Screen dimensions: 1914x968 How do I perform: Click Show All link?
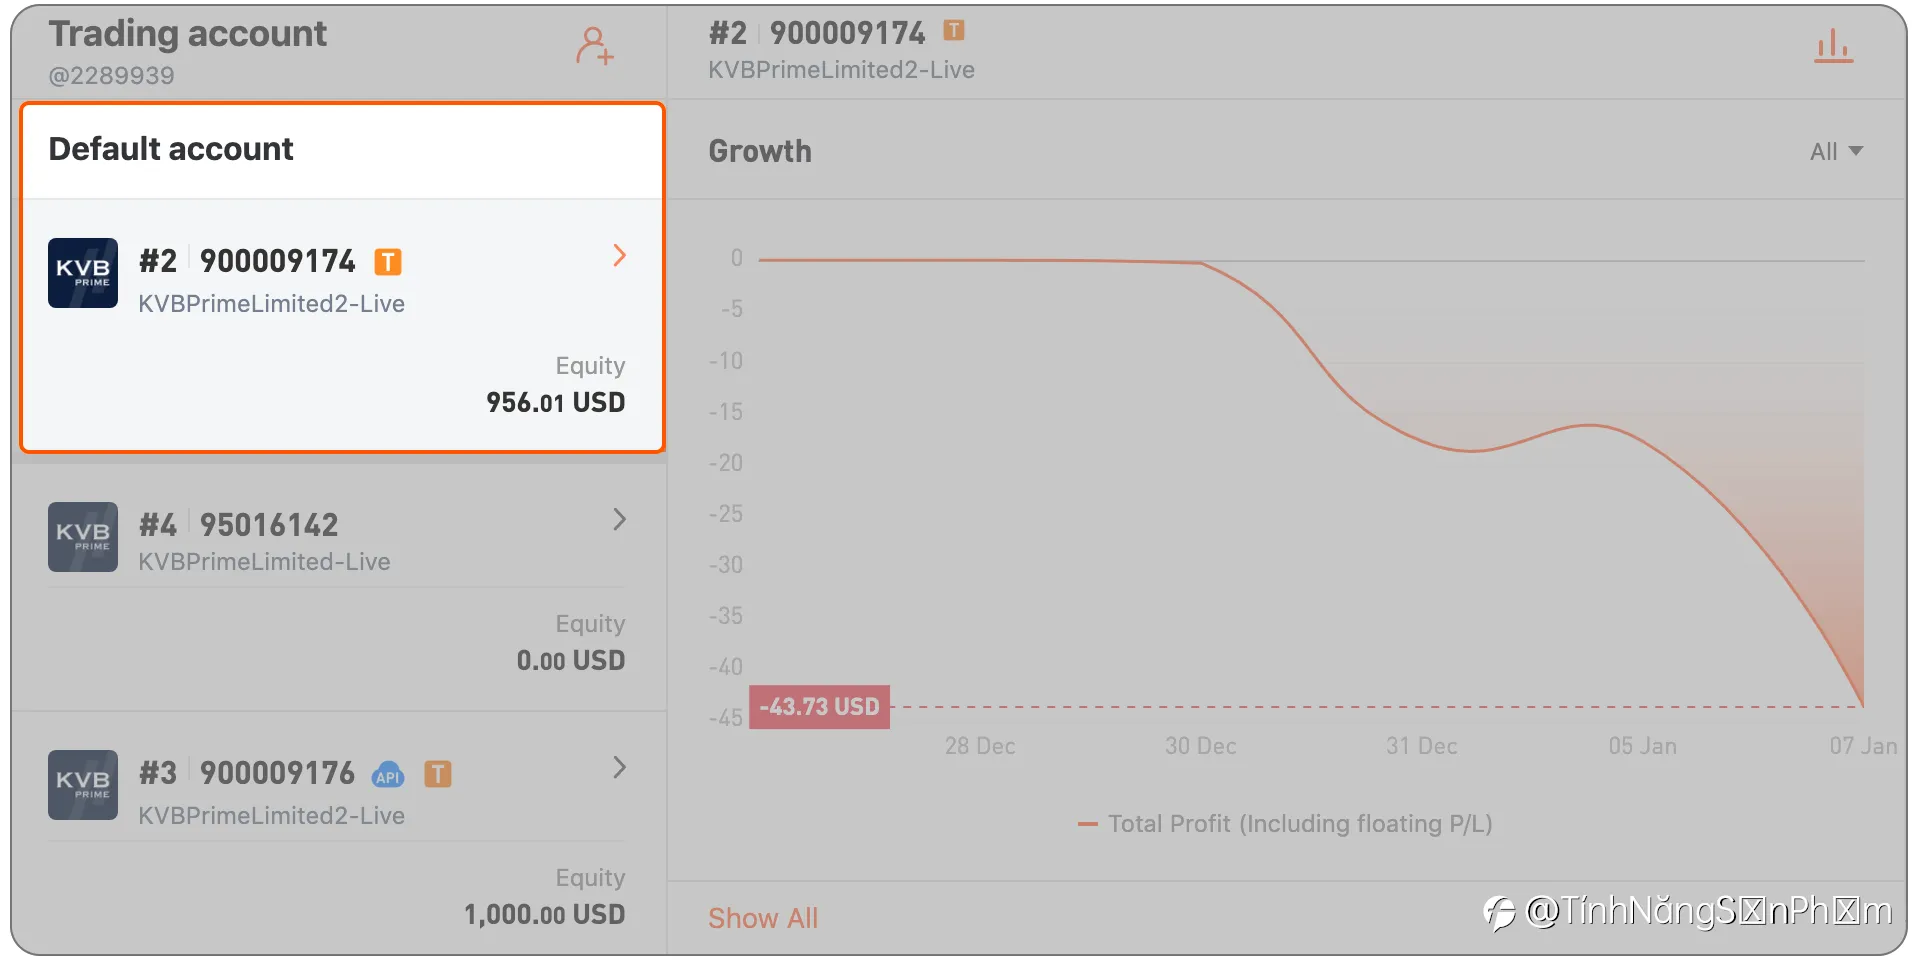(x=763, y=918)
